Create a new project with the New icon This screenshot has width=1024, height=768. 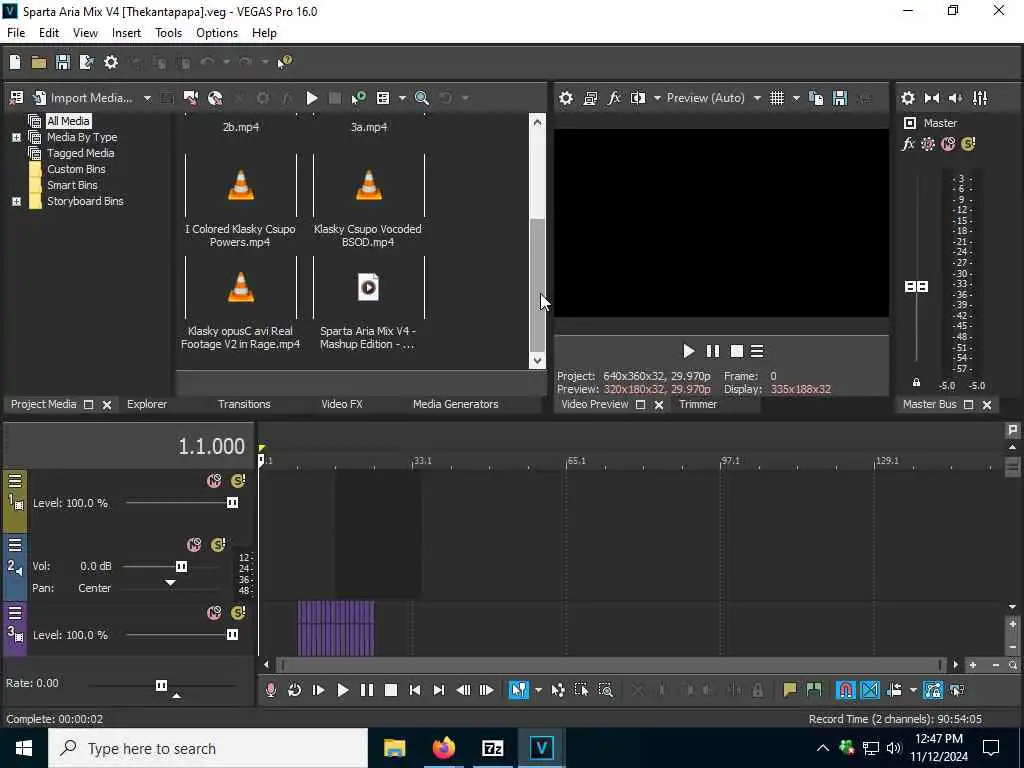[15, 62]
